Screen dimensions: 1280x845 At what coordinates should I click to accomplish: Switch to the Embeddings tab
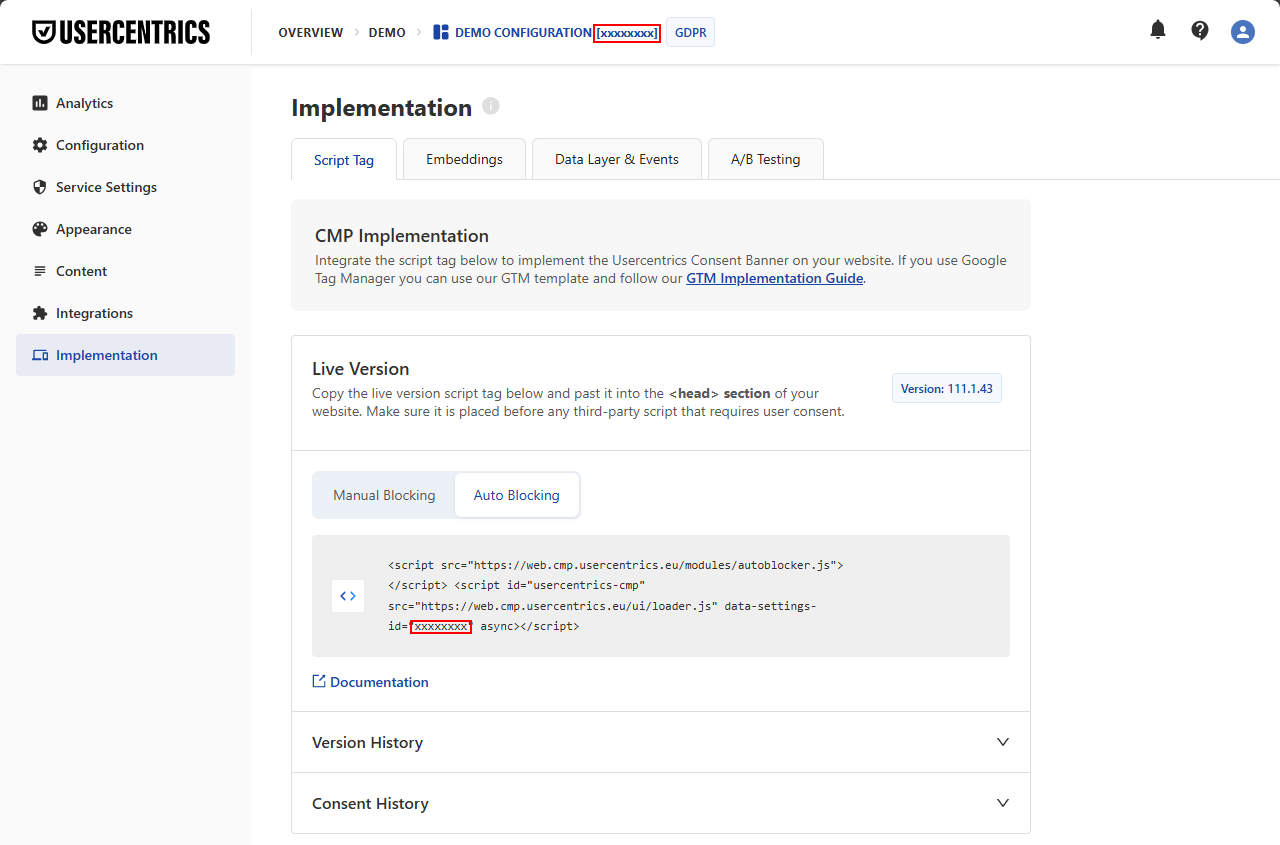(x=464, y=159)
